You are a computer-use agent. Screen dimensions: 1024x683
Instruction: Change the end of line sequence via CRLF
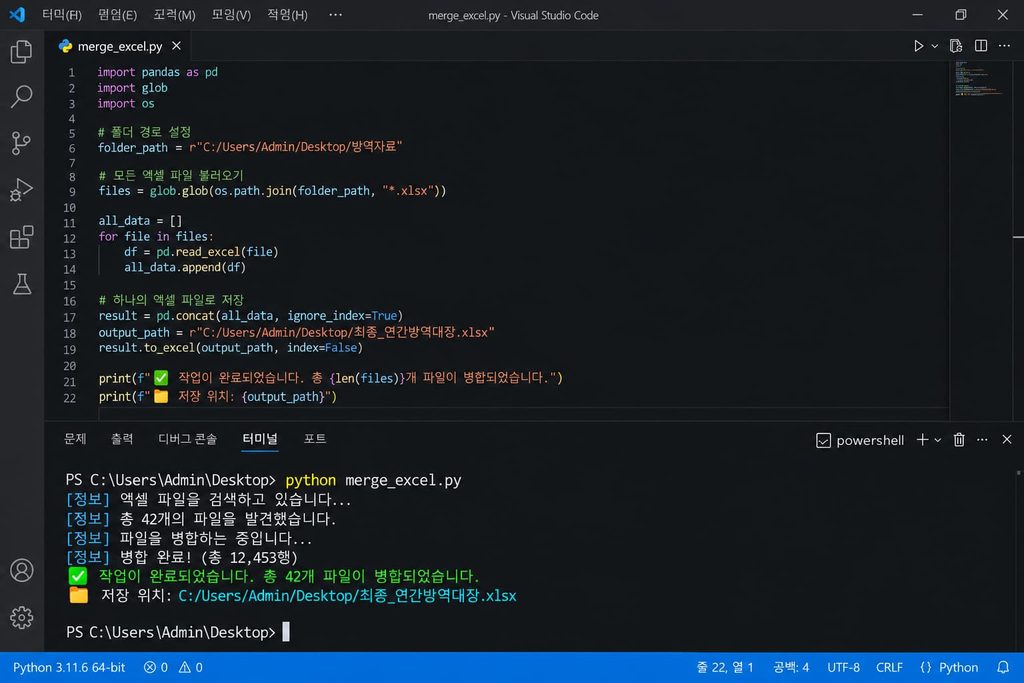pos(889,667)
